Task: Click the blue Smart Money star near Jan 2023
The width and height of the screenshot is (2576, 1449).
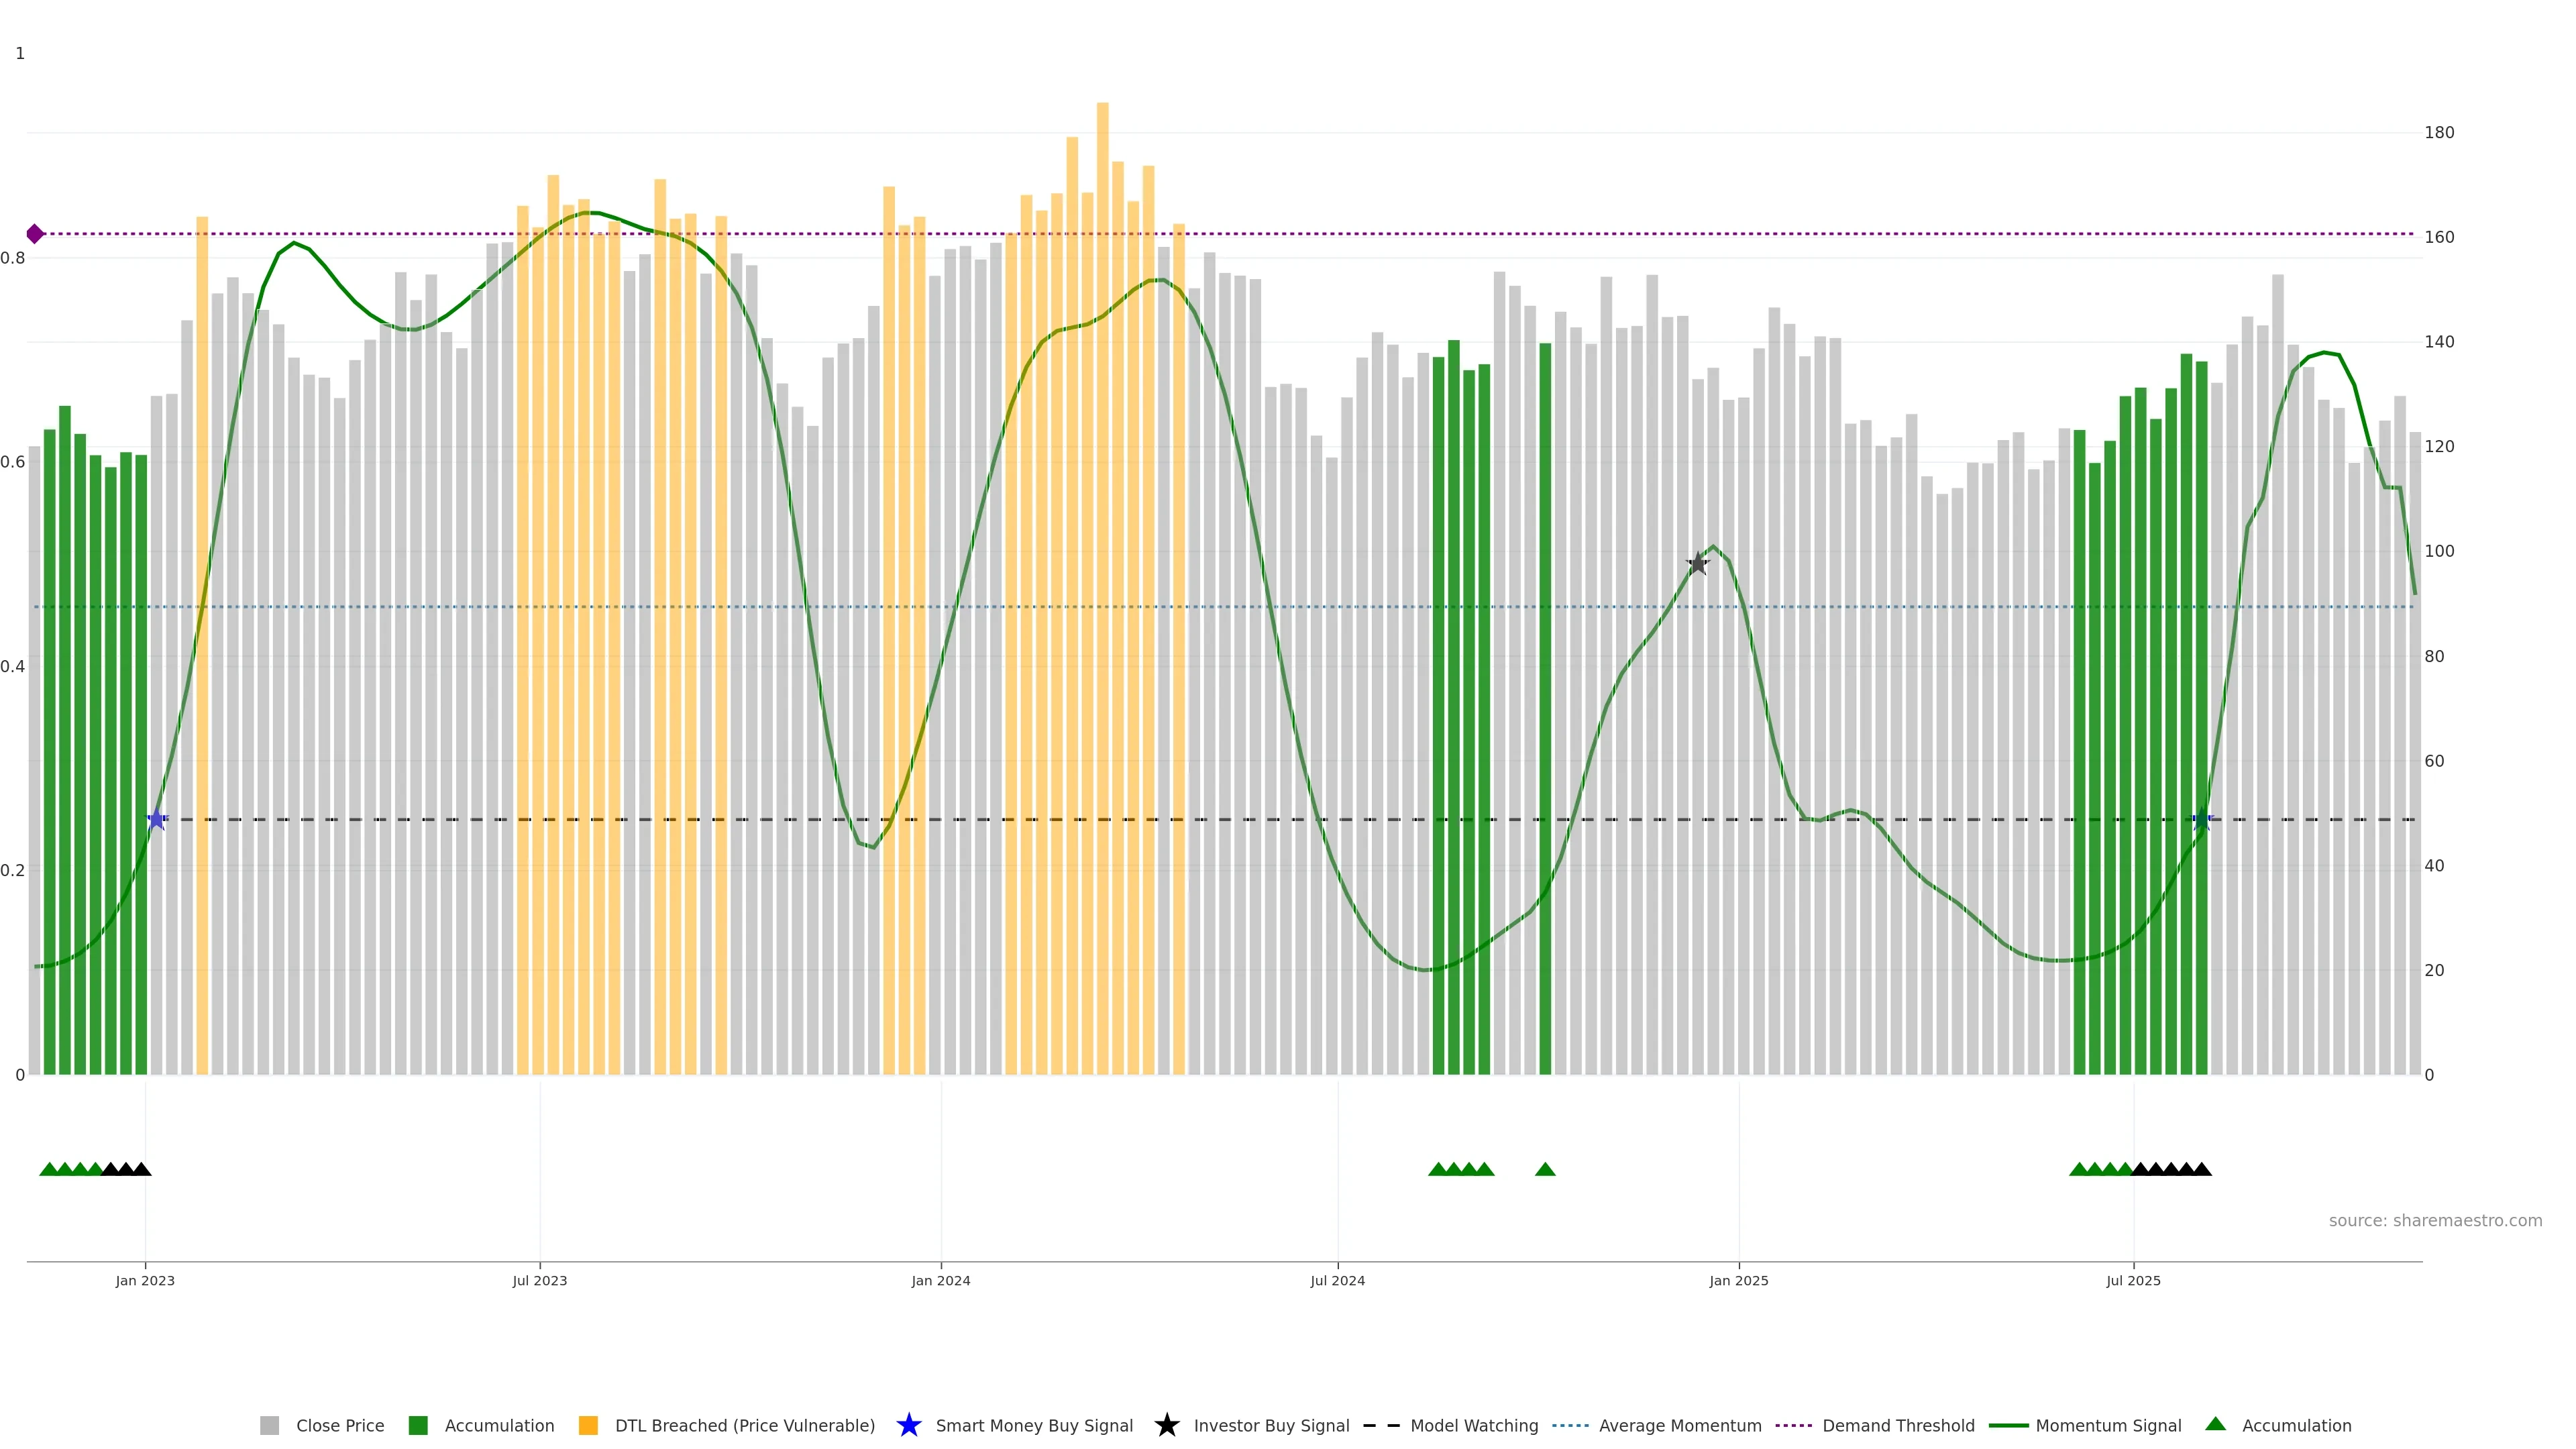Action: (x=157, y=819)
